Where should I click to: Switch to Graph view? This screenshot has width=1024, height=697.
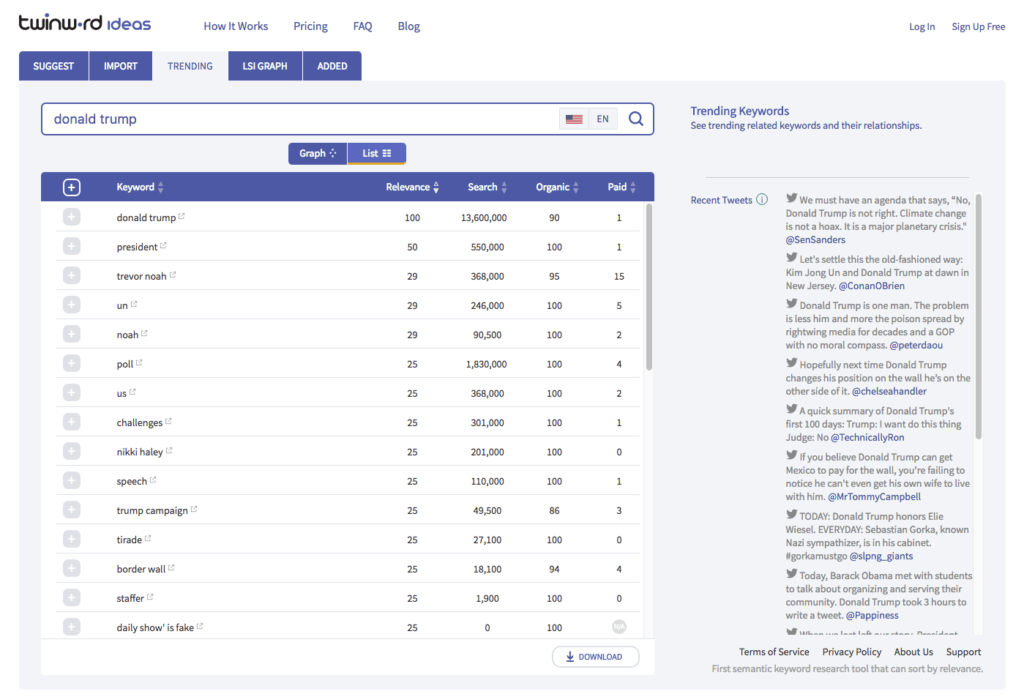click(x=317, y=154)
